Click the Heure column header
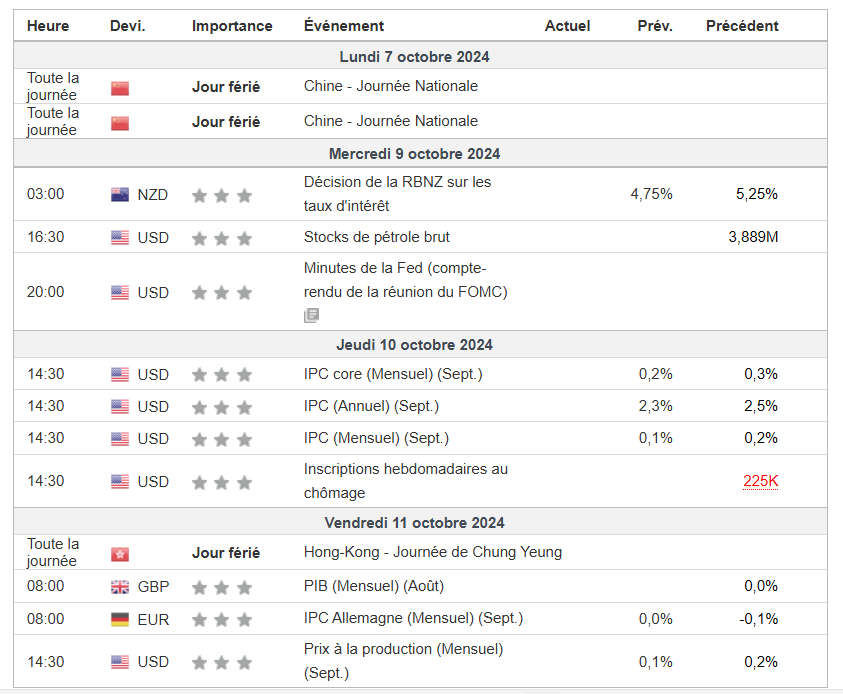This screenshot has height=694, width=843. (48, 26)
